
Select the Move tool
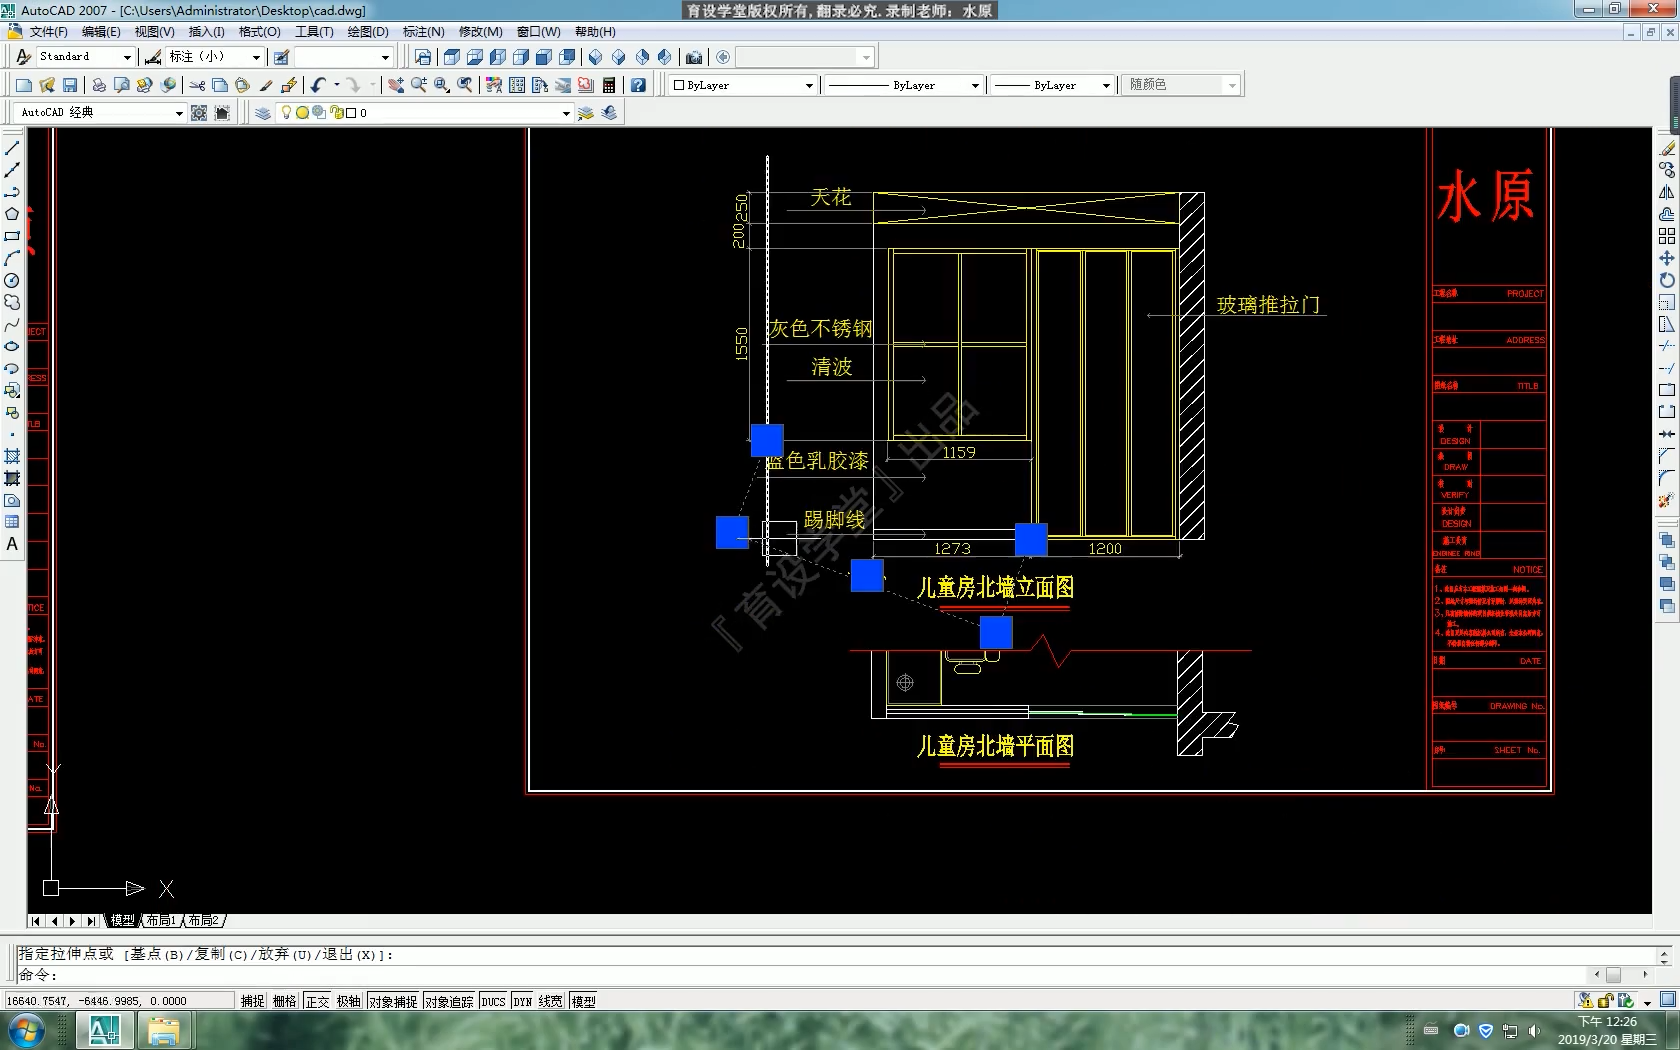pyautogui.click(x=1667, y=258)
